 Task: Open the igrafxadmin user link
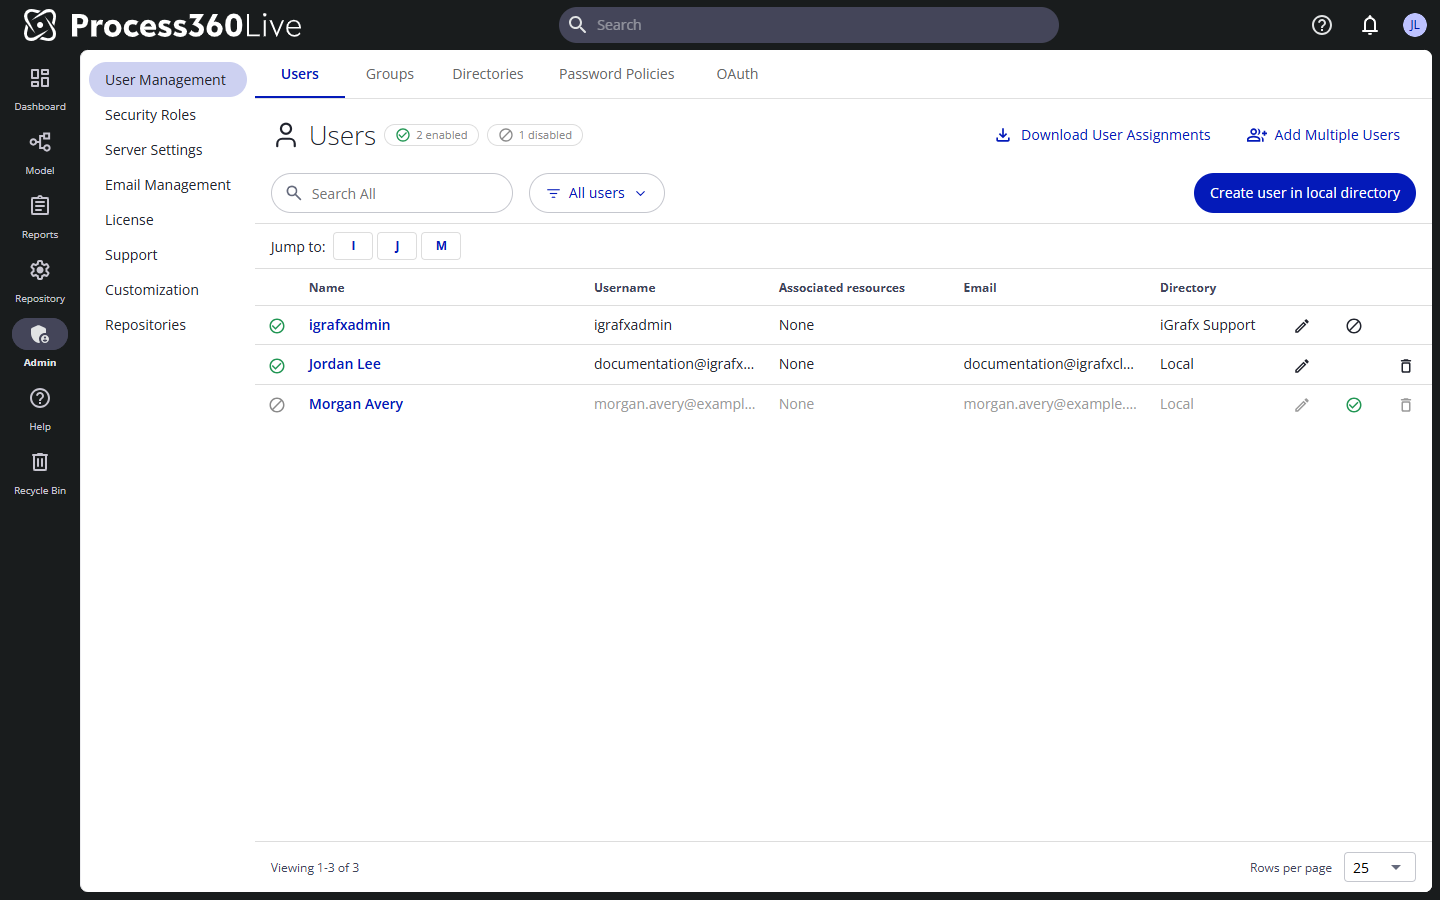pyautogui.click(x=349, y=325)
